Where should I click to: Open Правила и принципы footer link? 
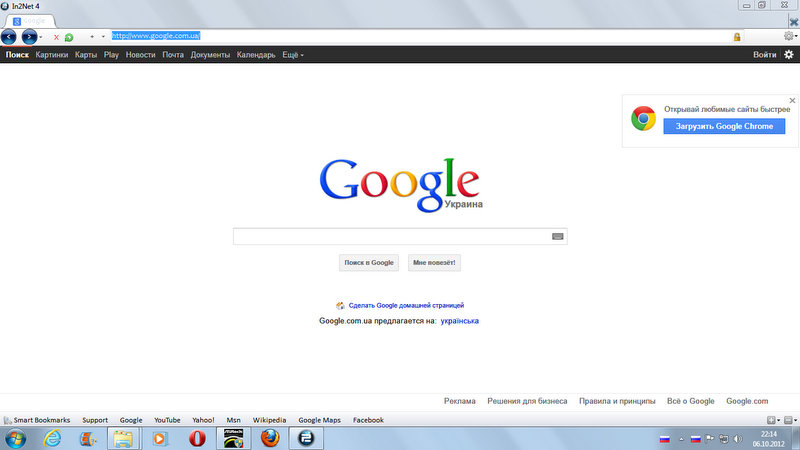617,401
